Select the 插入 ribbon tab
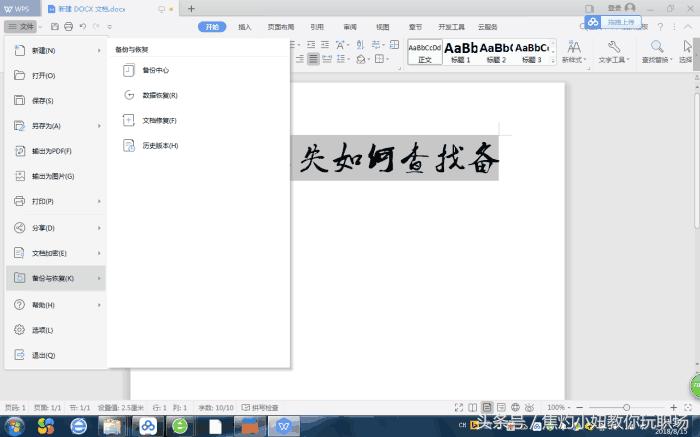The width and height of the screenshot is (700, 437). (245, 27)
